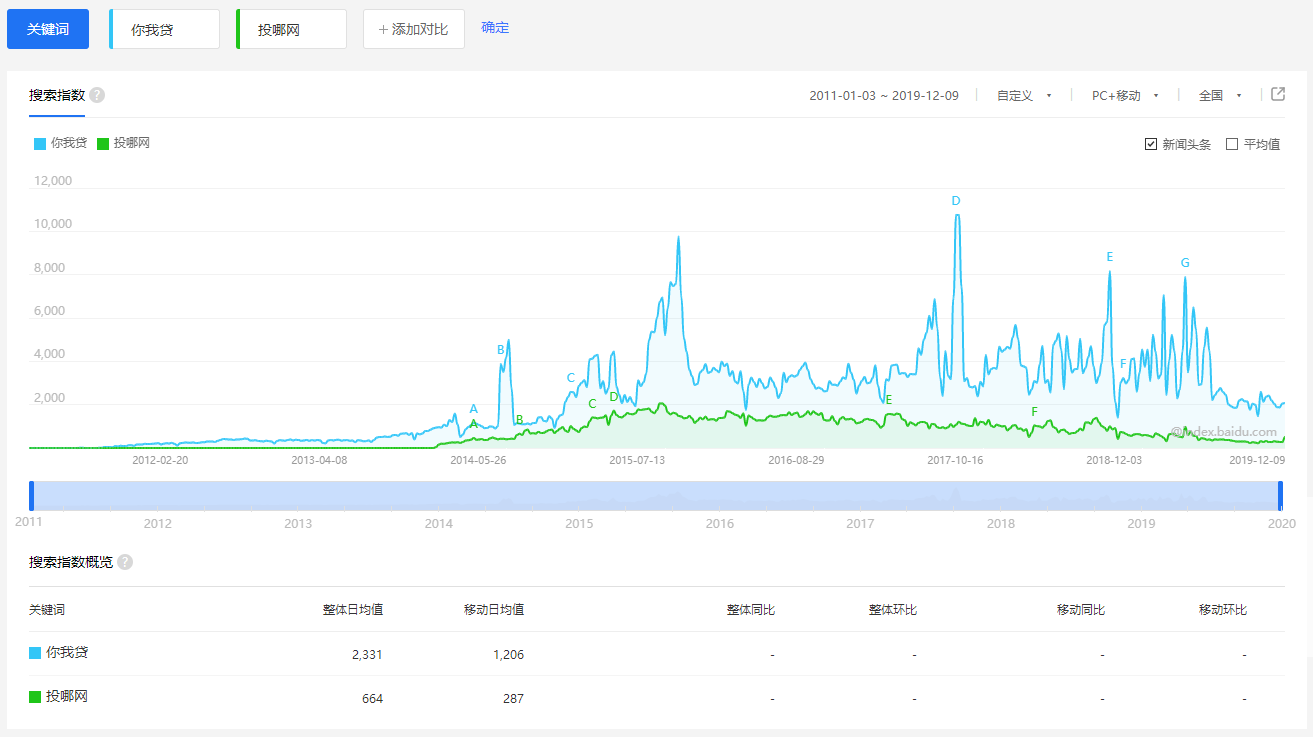Click the green news marker D
Image resolution: width=1313 pixels, height=737 pixels.
click(614, 397)
